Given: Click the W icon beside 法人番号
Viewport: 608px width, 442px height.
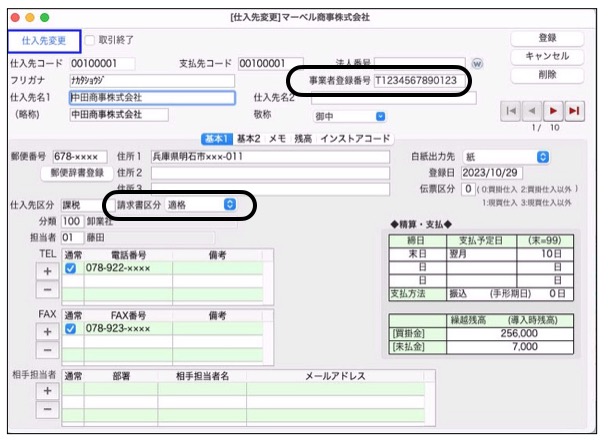Looking at the screenshot, I should [x=476, y=63].
